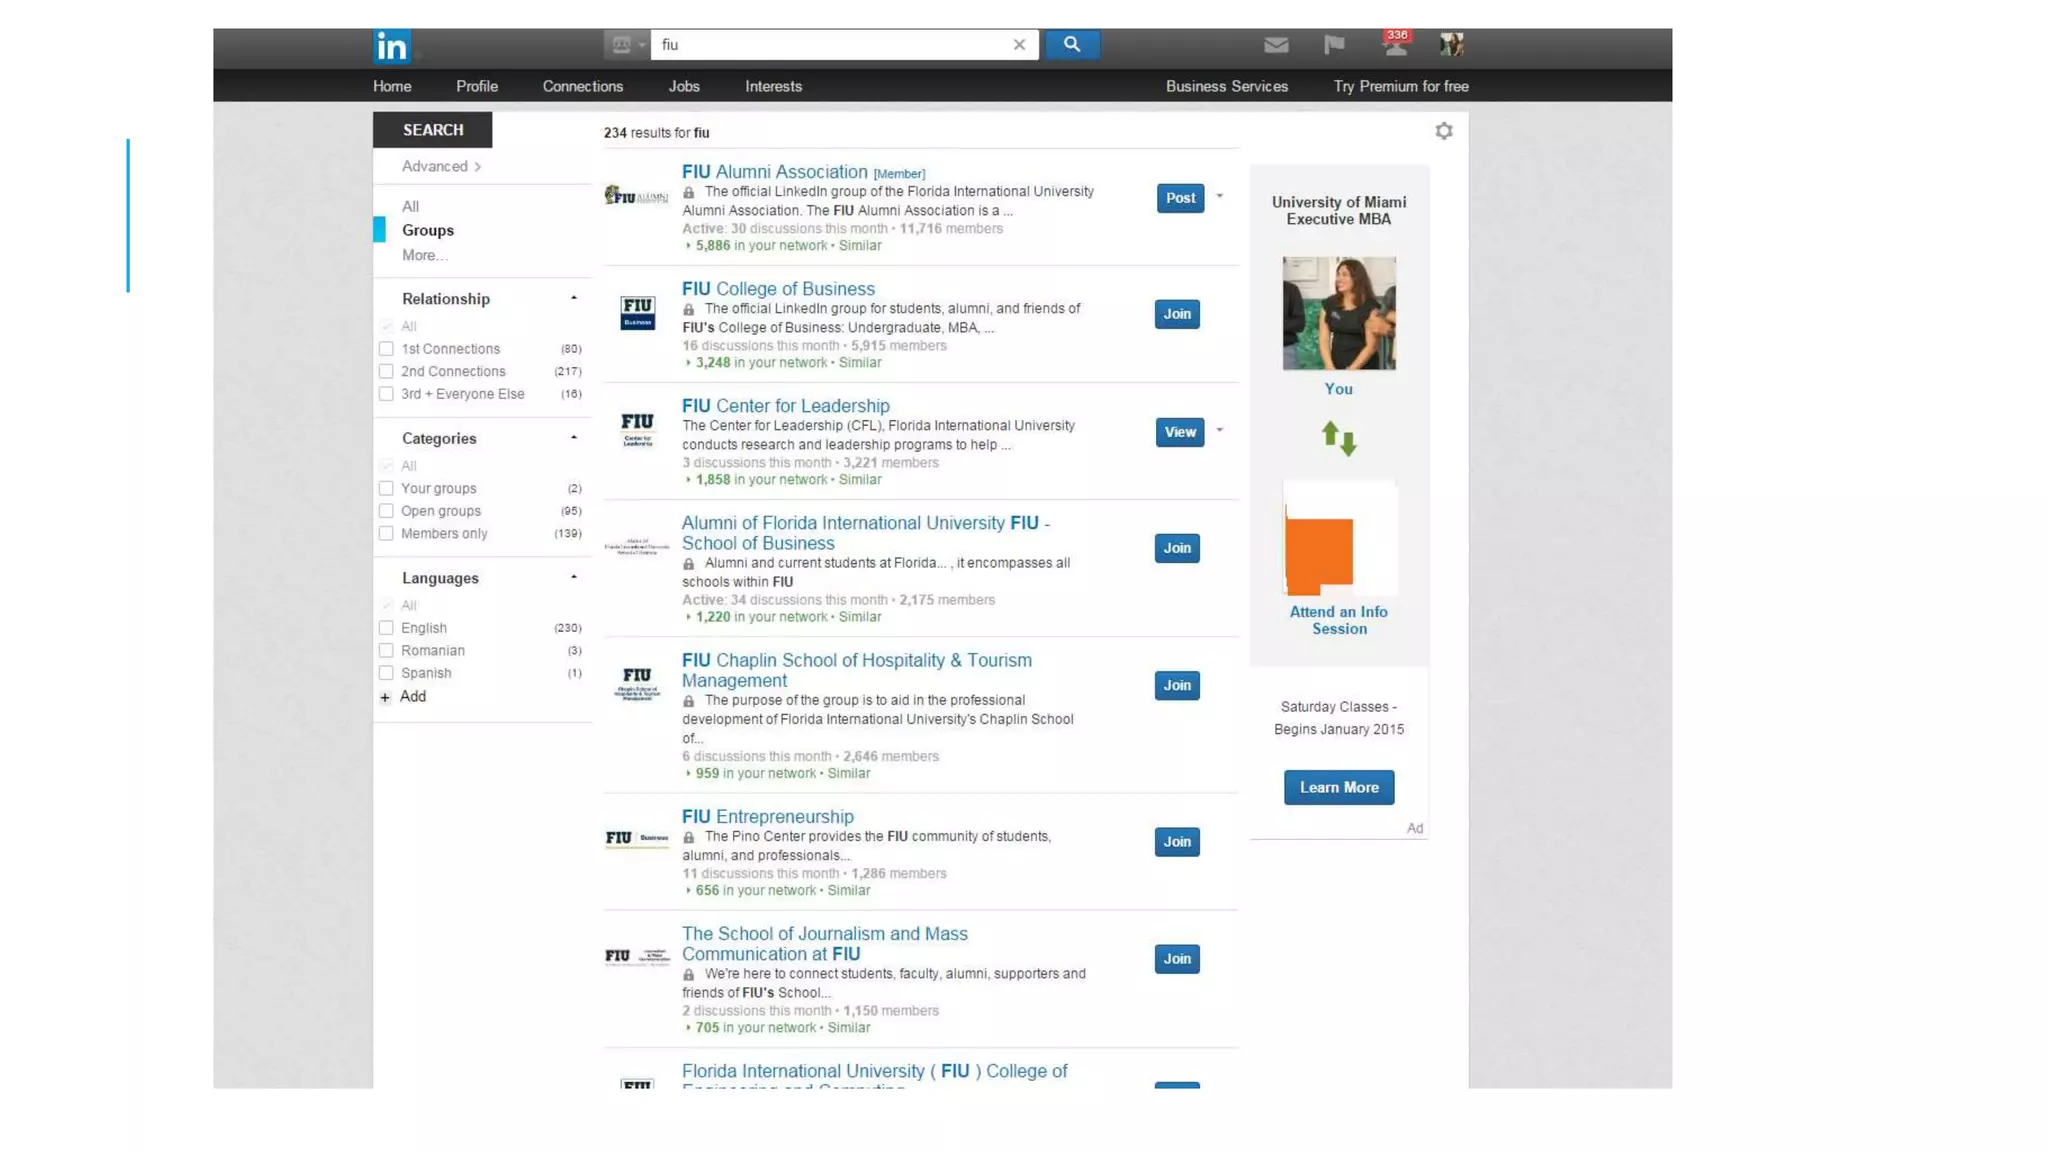Click the blue search magnifier button
This screenshot has height=1152, width=2048.
click(1072, 44)
